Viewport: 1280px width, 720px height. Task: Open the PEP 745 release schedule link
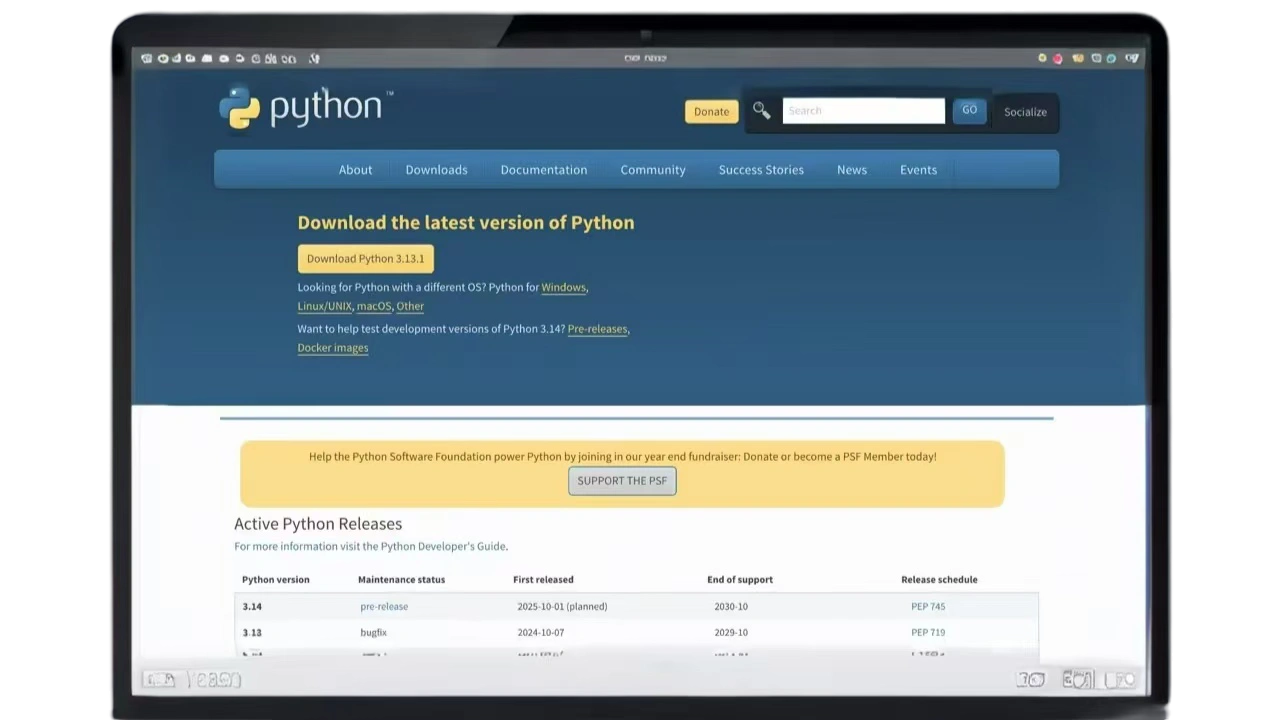928,606
